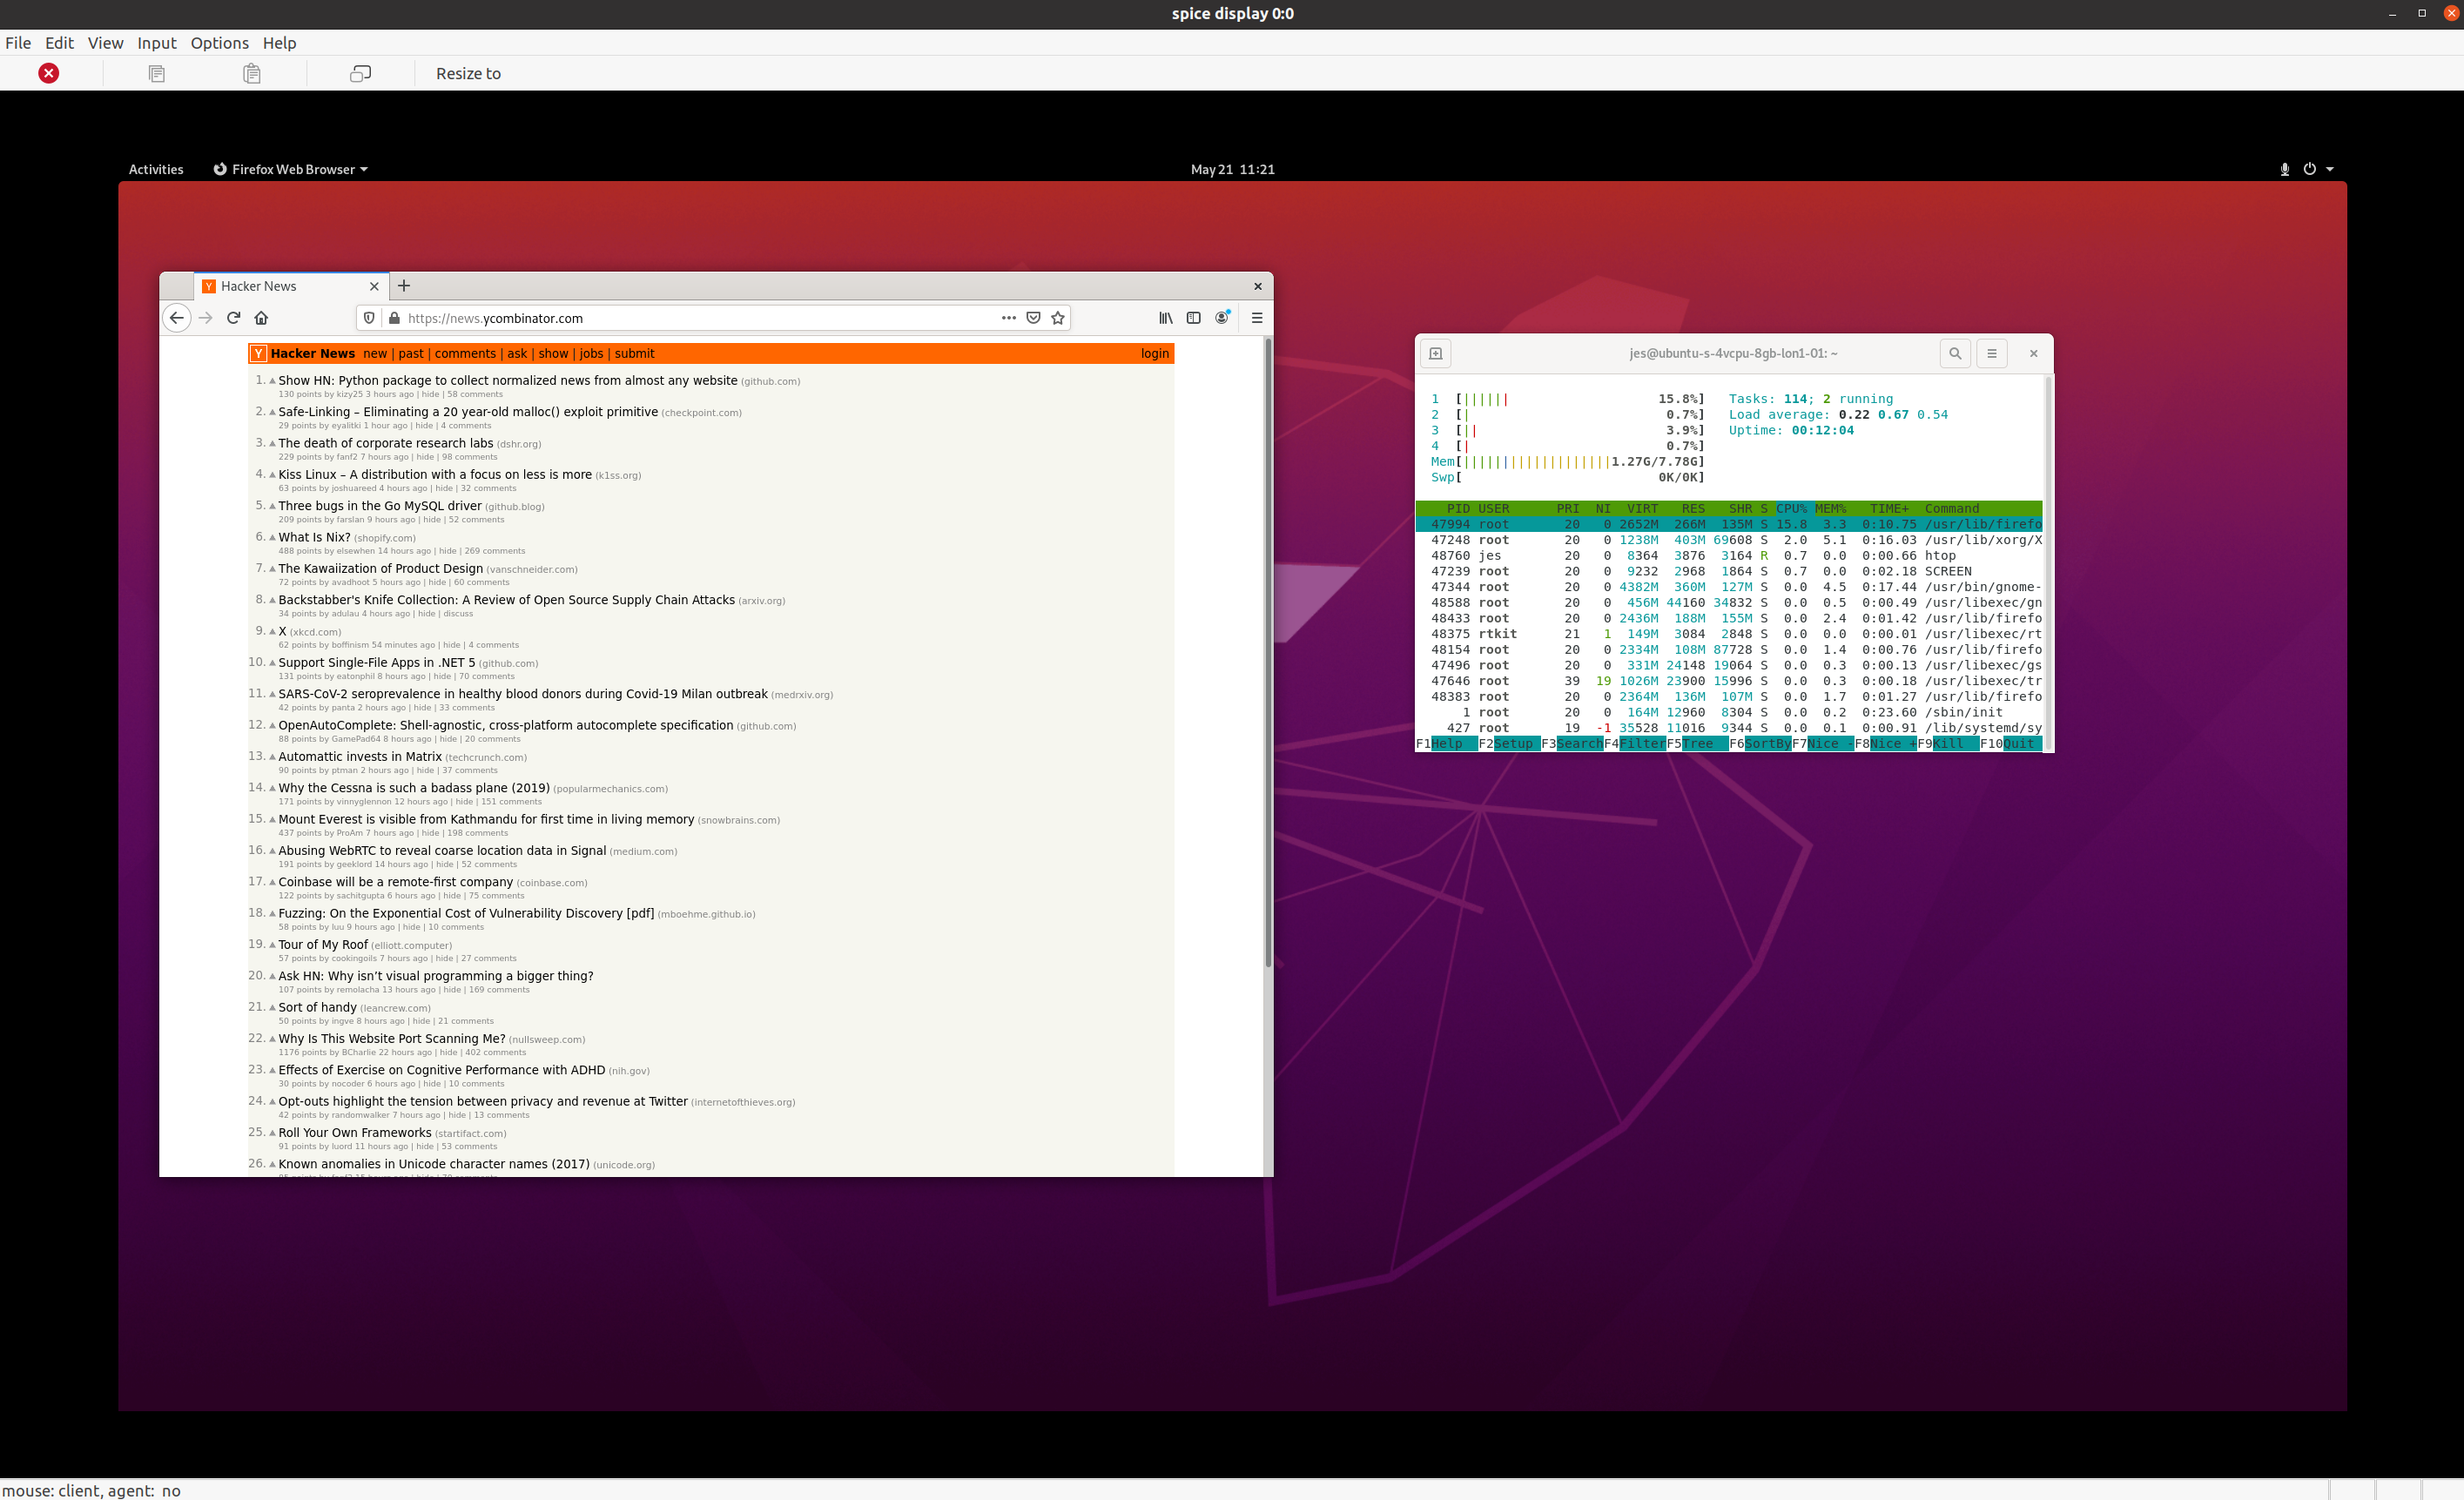The height and width of the screenshot is (1500, 2464).
Task: Click the Firefox home icon
Action: click(261, 318)
